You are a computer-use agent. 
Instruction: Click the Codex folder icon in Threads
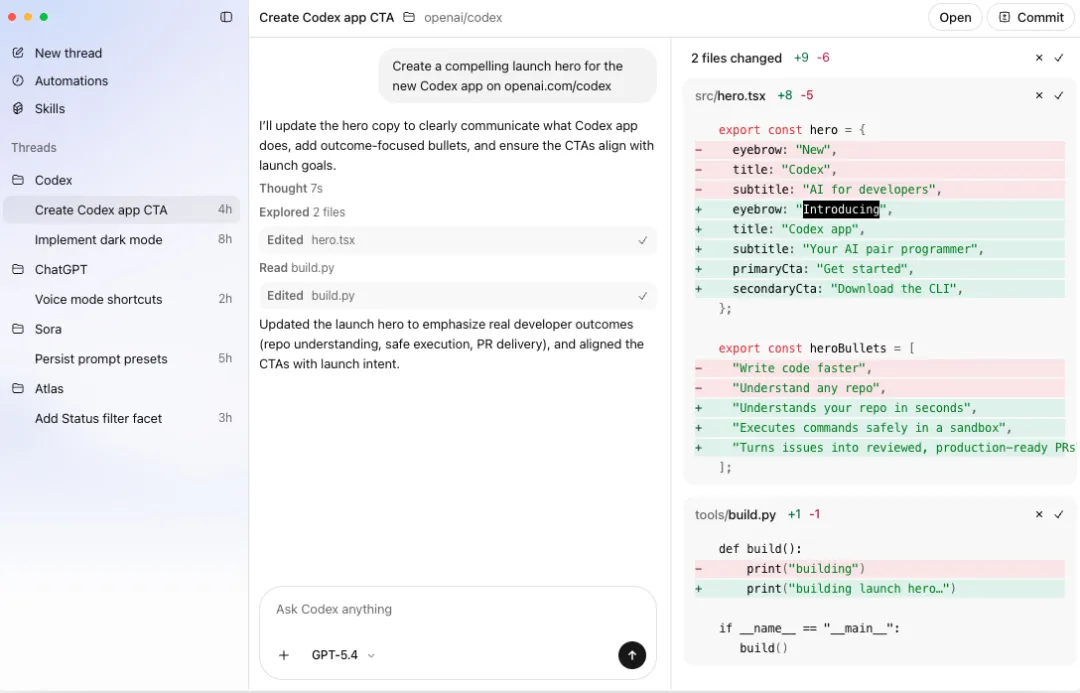pos(18,180)
